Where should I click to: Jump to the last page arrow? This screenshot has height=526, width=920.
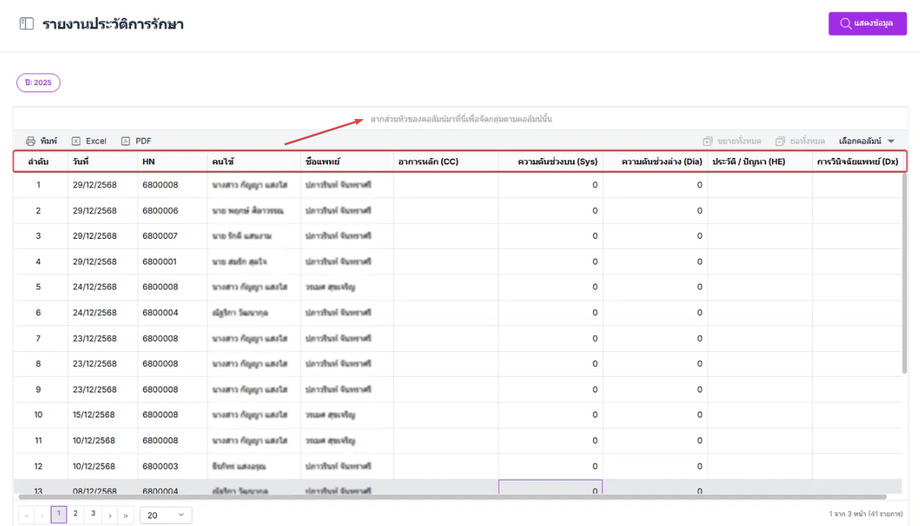pyautogui.click(x=126, y=515)
